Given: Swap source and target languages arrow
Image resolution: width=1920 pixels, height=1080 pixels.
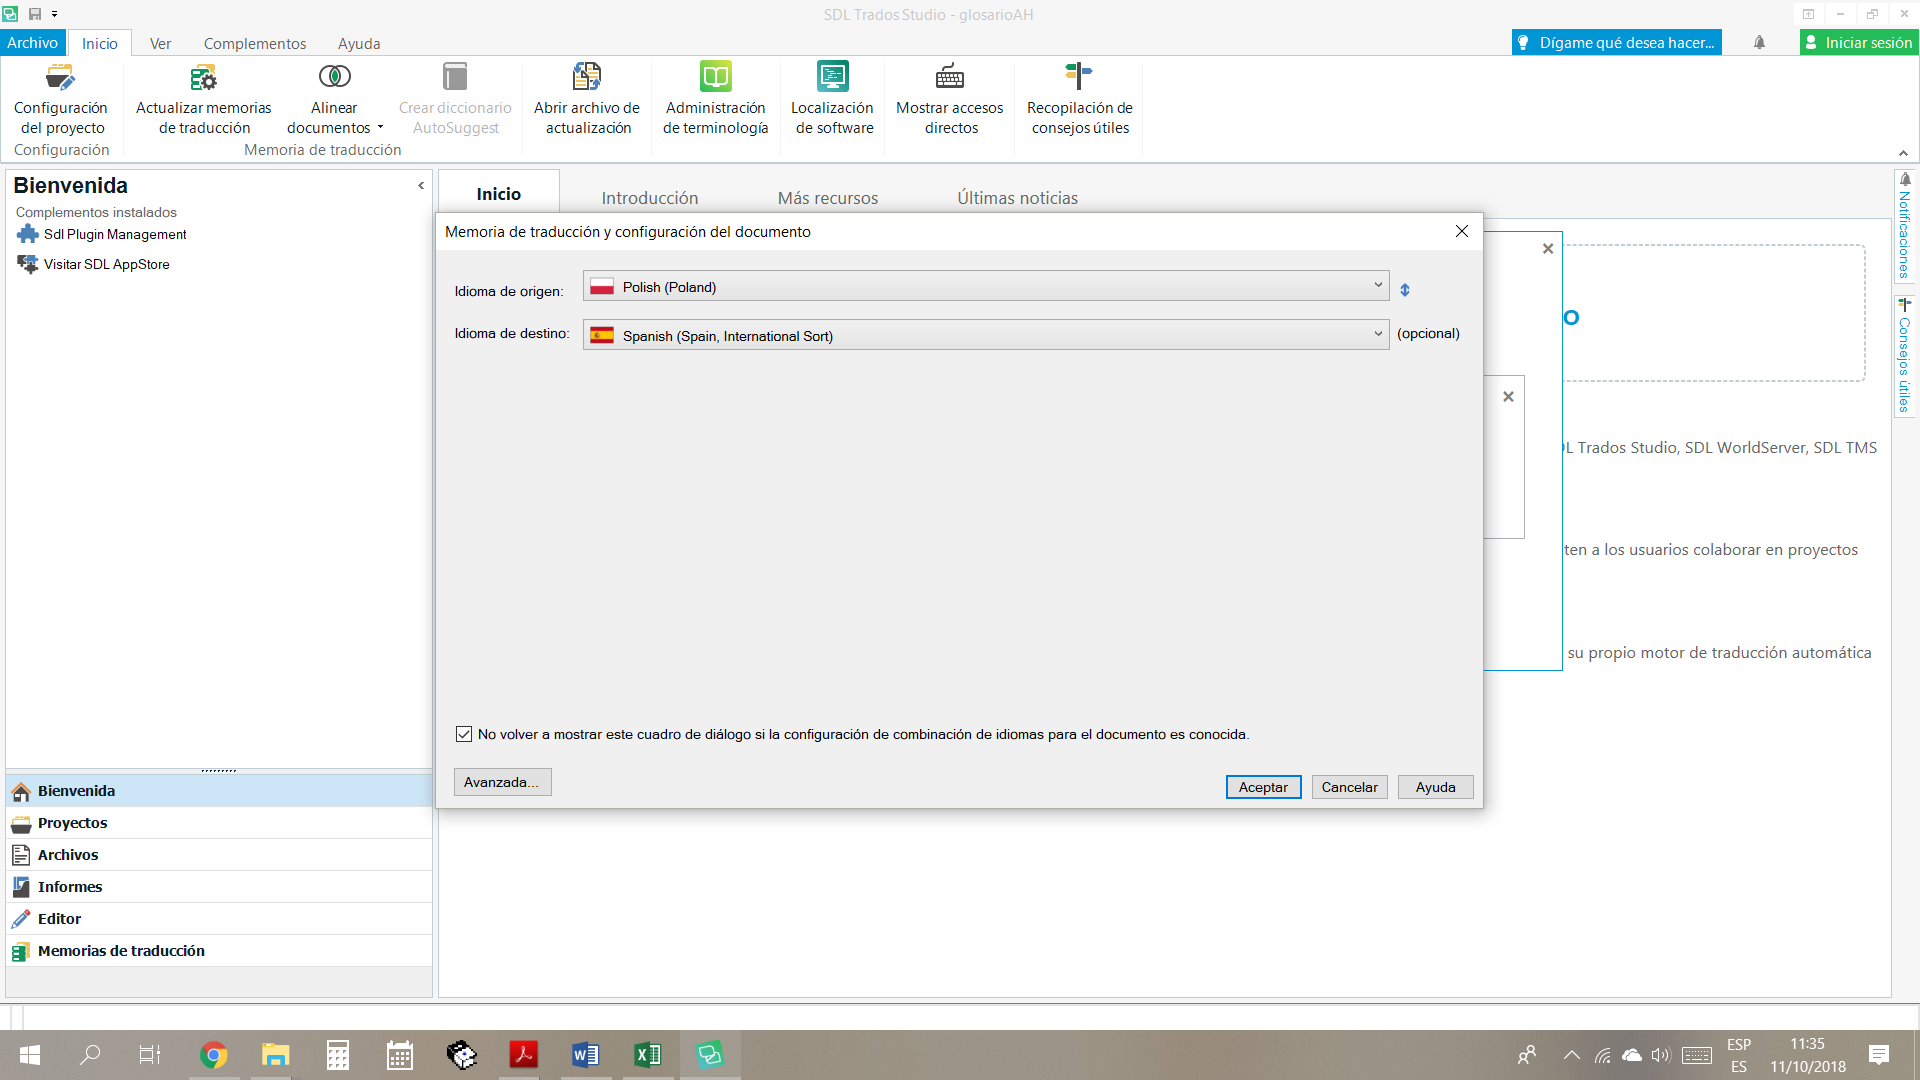Looking at the screenshot, I should click(x=1405, y=290).
